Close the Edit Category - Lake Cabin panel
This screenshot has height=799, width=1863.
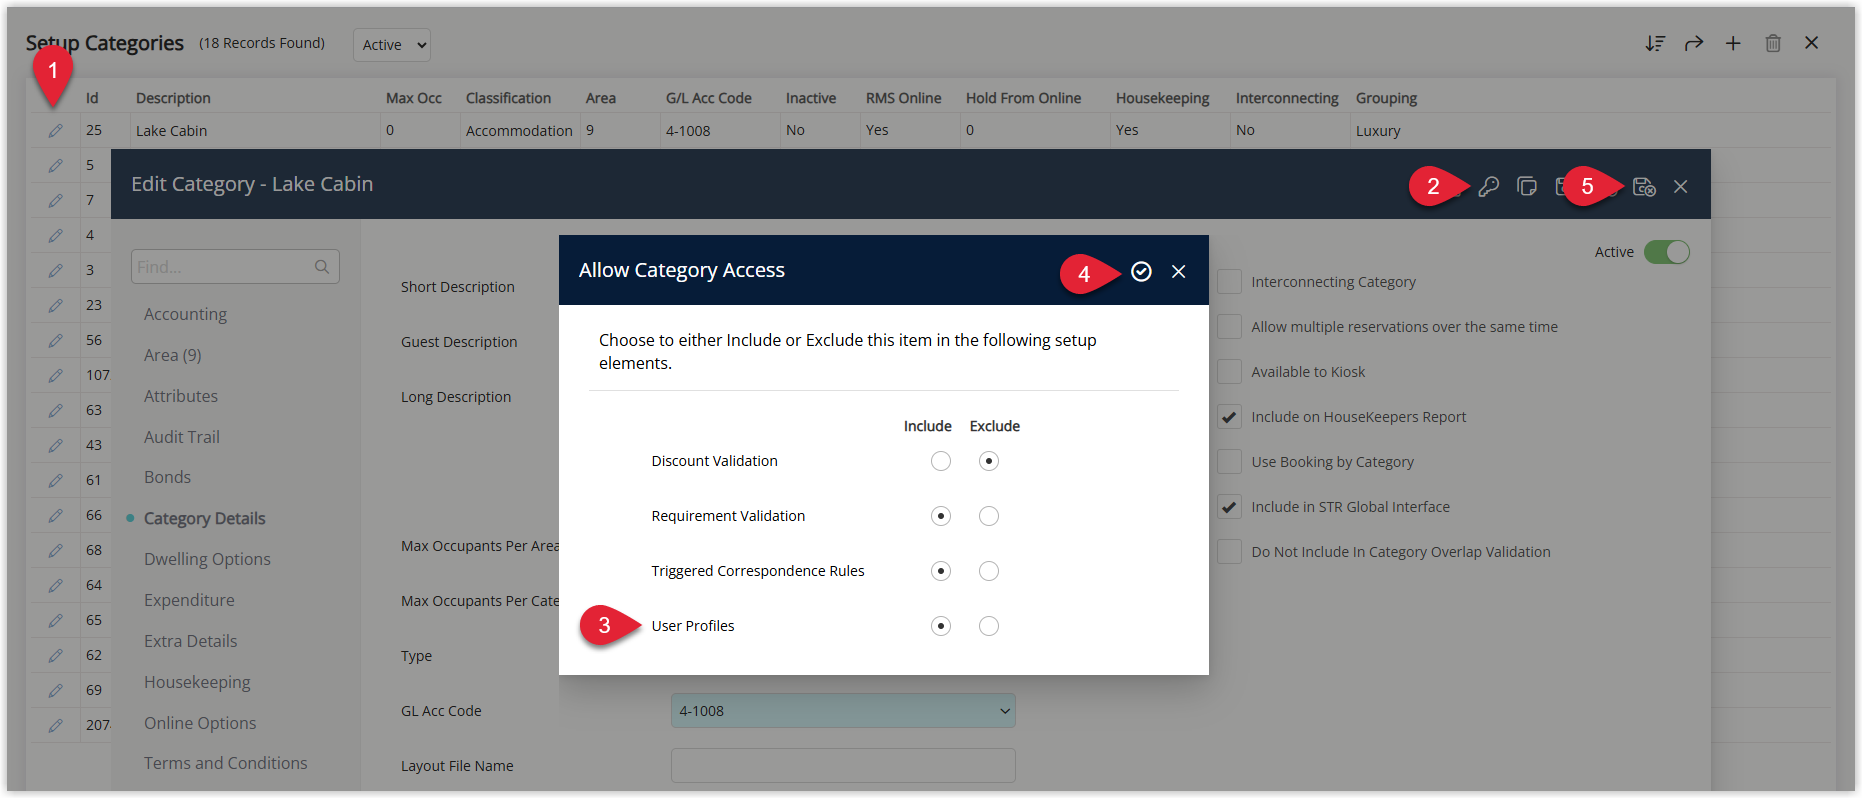coord(1681,186)
